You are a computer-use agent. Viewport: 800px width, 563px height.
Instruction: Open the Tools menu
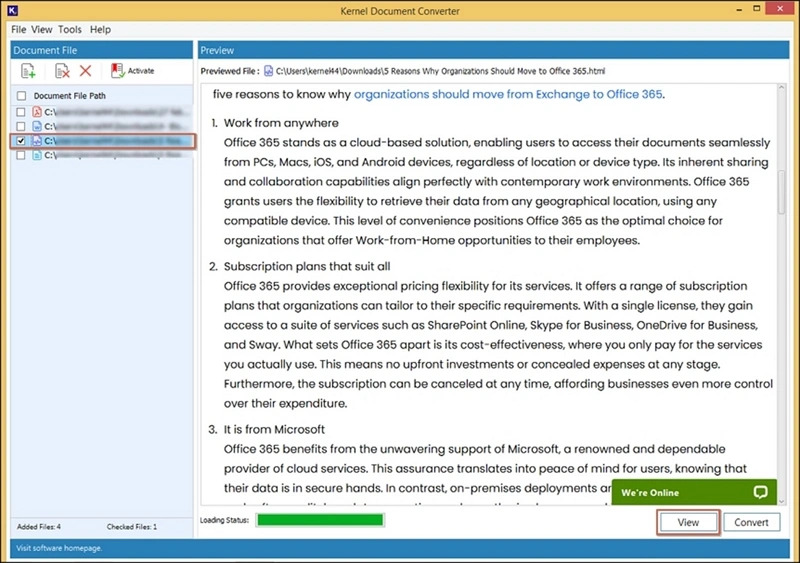(x=70, y=30)
